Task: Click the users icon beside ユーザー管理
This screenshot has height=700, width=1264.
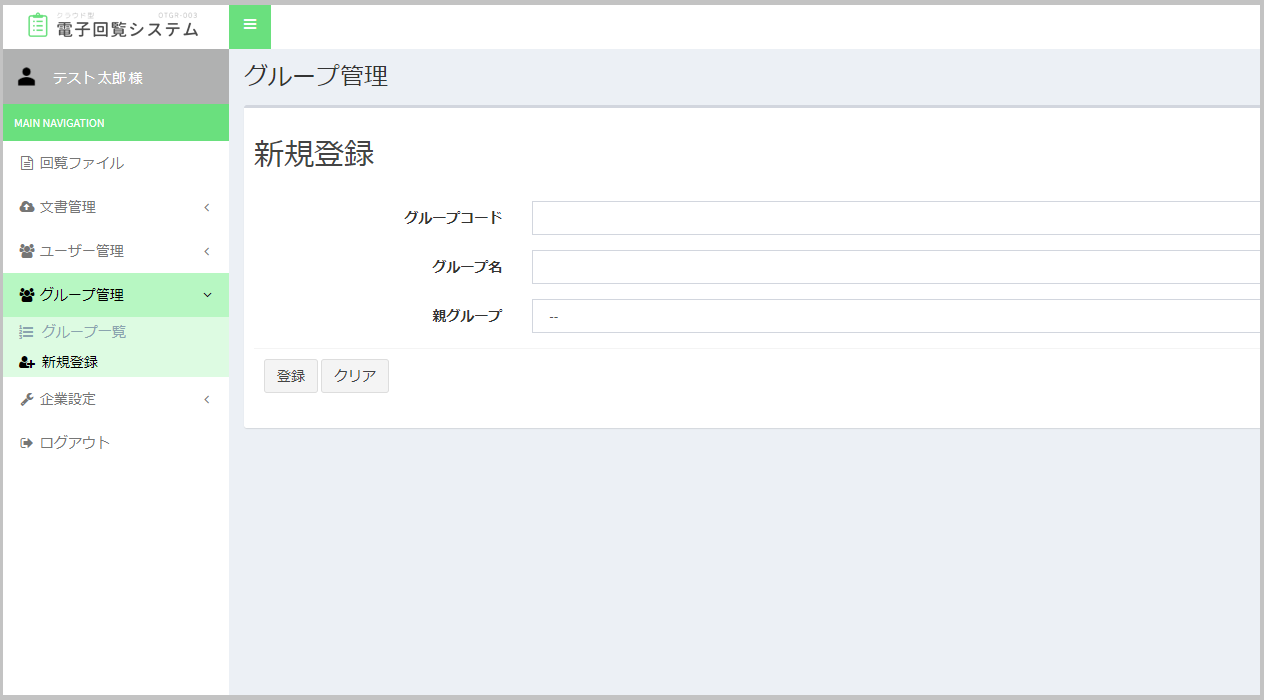Action: [27, 251]
